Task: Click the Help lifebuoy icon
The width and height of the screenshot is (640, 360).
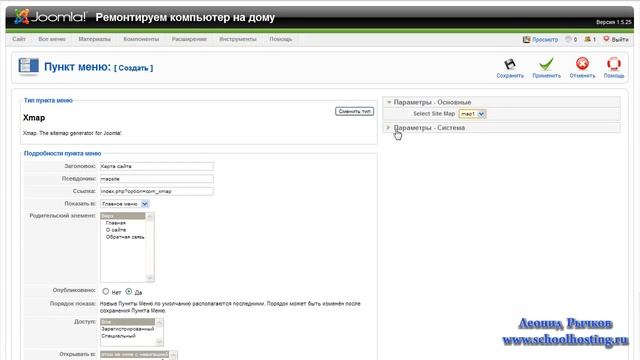Action: (x=613, y=64)
